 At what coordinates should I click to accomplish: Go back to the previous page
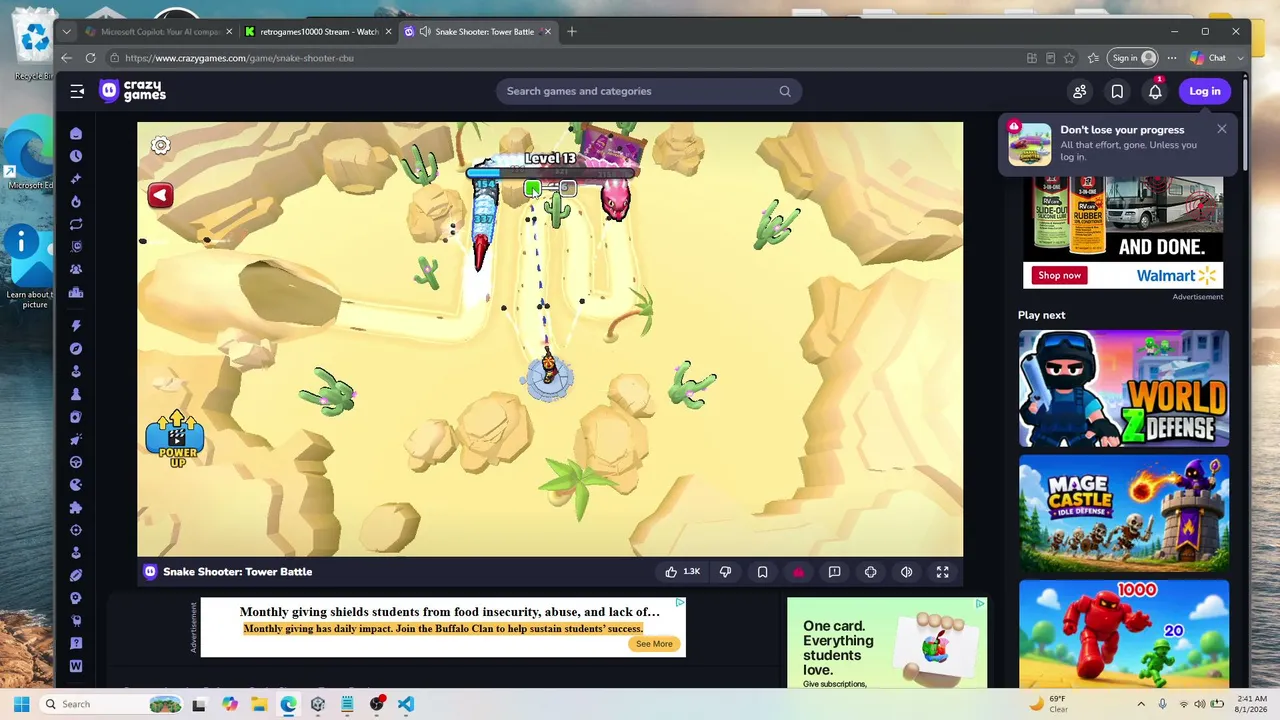click(66, 58)
